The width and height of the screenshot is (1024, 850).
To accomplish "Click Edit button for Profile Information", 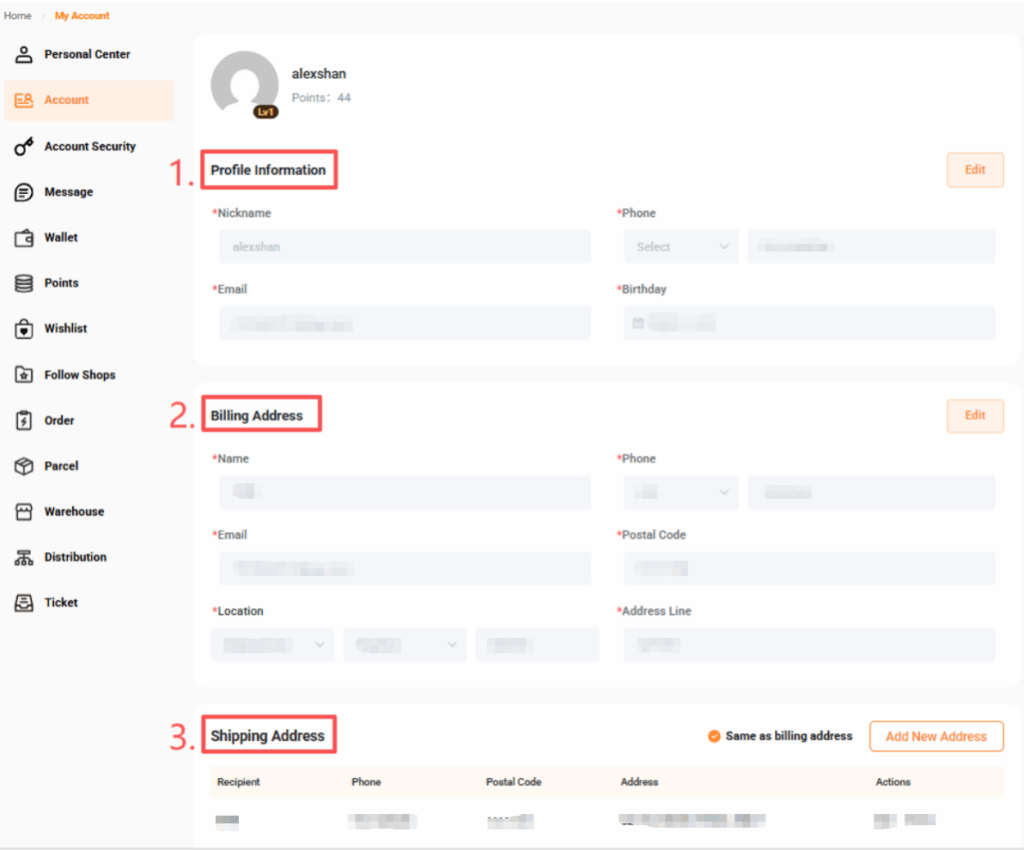I will point(974,170).
